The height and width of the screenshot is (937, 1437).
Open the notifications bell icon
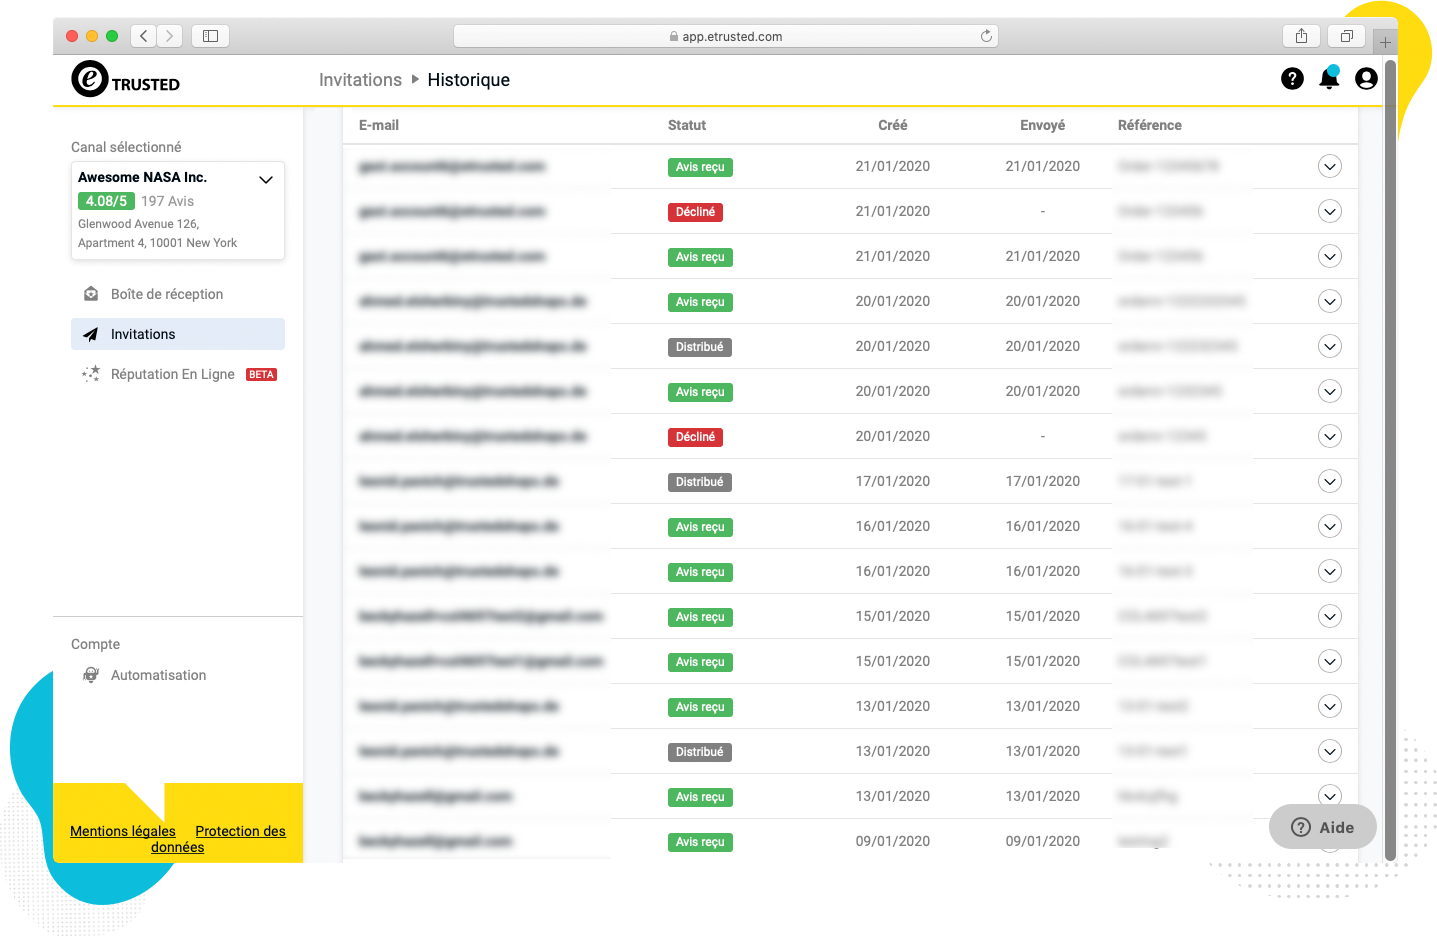[1329, 79]
